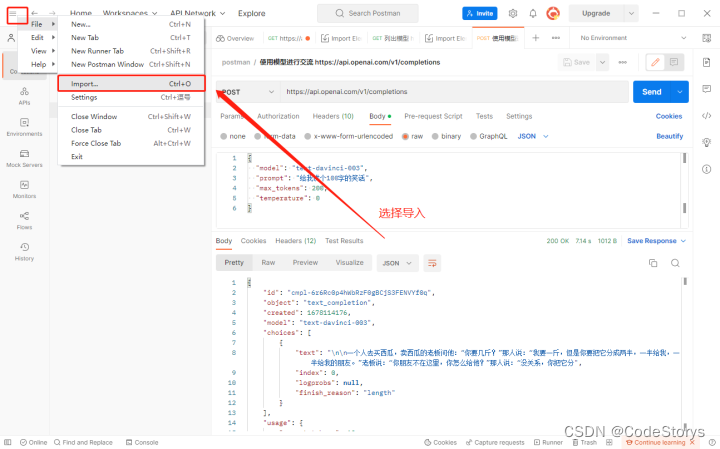Open the tab overflow three-dots menu
This screenshot has width=720, height=449.
click(x=556, y=38)
